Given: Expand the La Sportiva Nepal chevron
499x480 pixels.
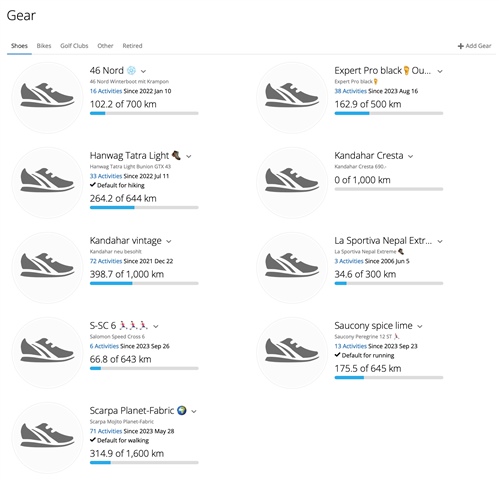Looking at the screenshot, I should tap(440, 241).
